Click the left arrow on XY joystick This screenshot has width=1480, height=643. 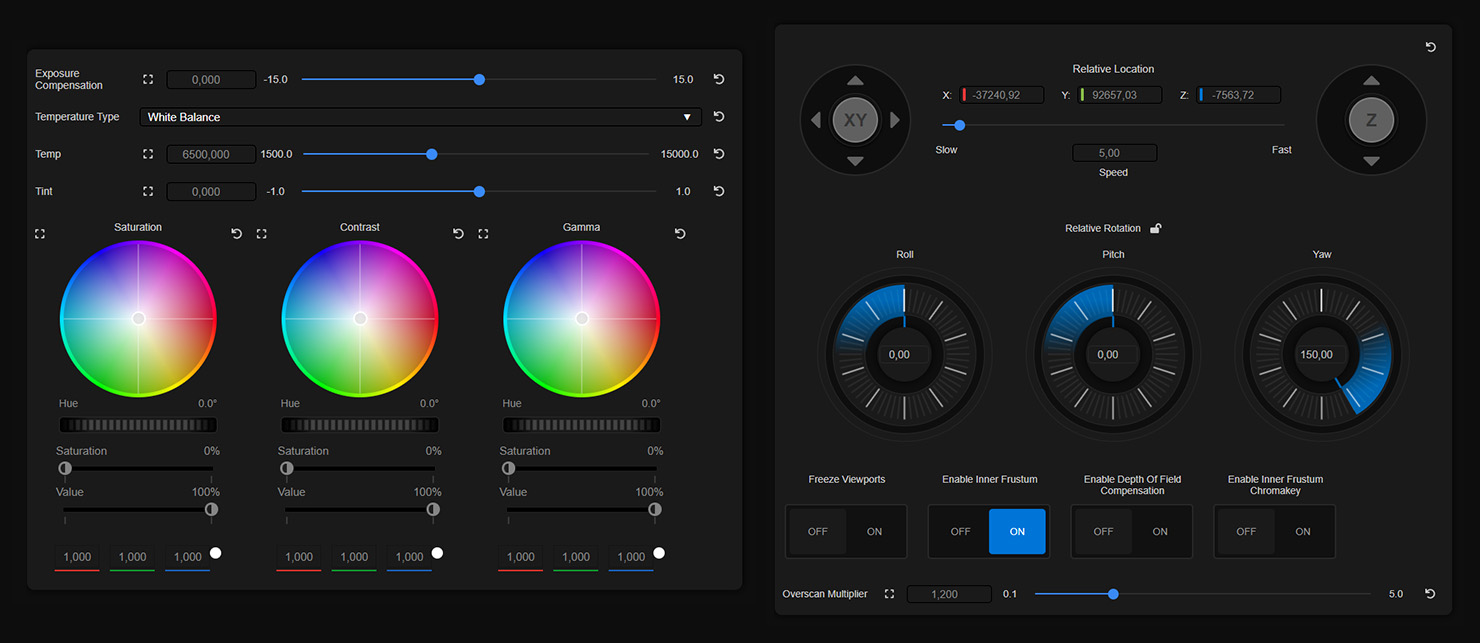816,121
